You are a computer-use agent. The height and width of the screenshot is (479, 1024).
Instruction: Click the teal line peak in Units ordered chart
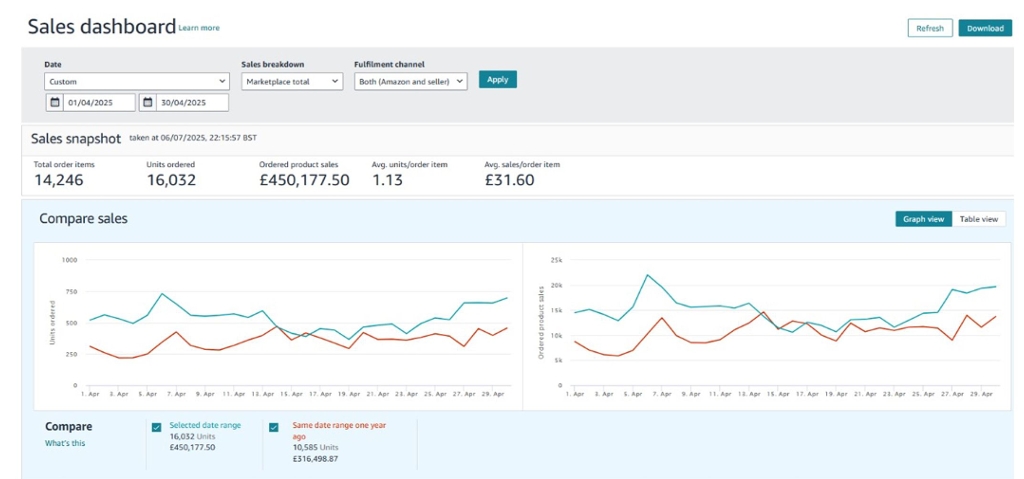coord(162,294)
